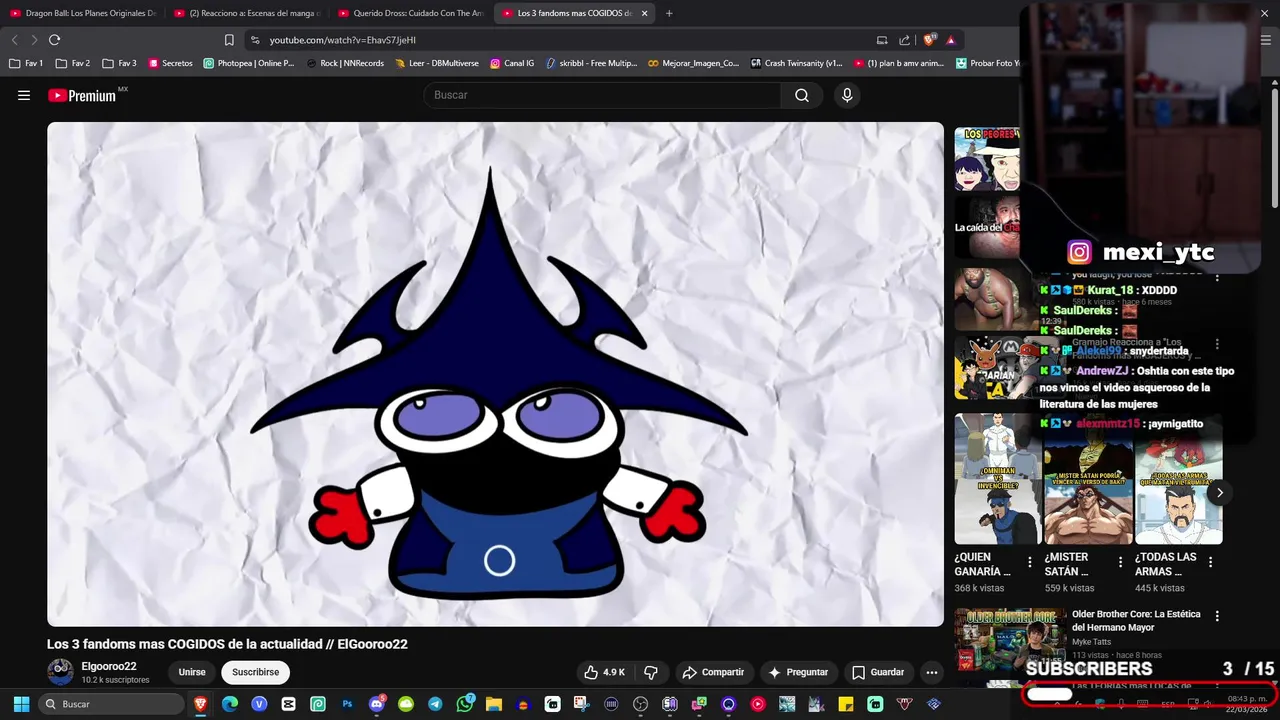
Task: Close the Los 3 fandoms mas COGIDOS tab
Action: tap(644, 13)
